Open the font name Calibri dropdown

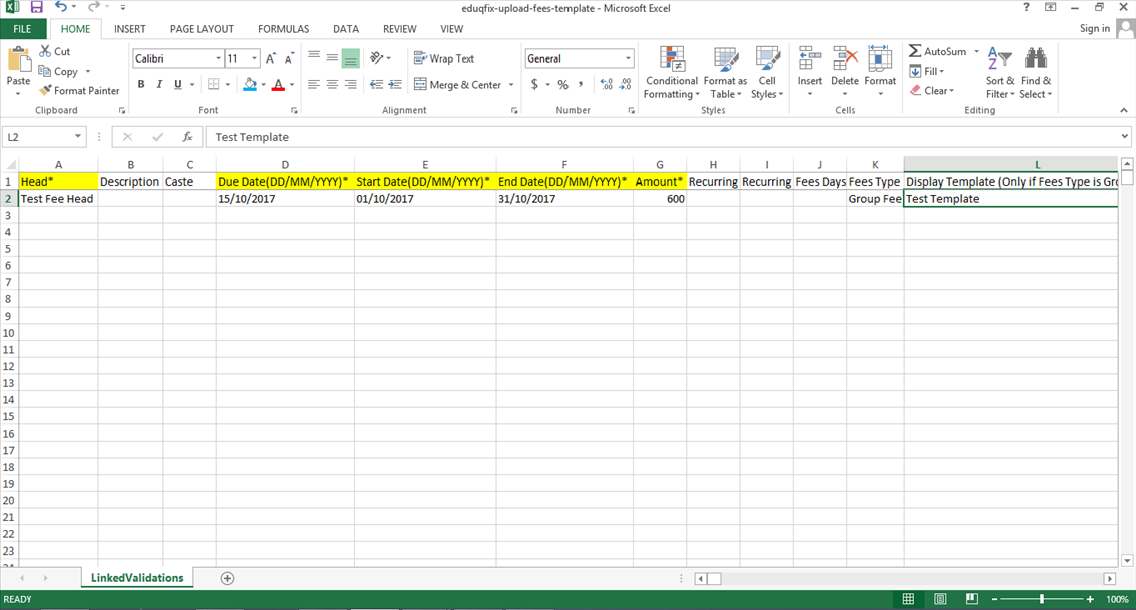point(219,59)
